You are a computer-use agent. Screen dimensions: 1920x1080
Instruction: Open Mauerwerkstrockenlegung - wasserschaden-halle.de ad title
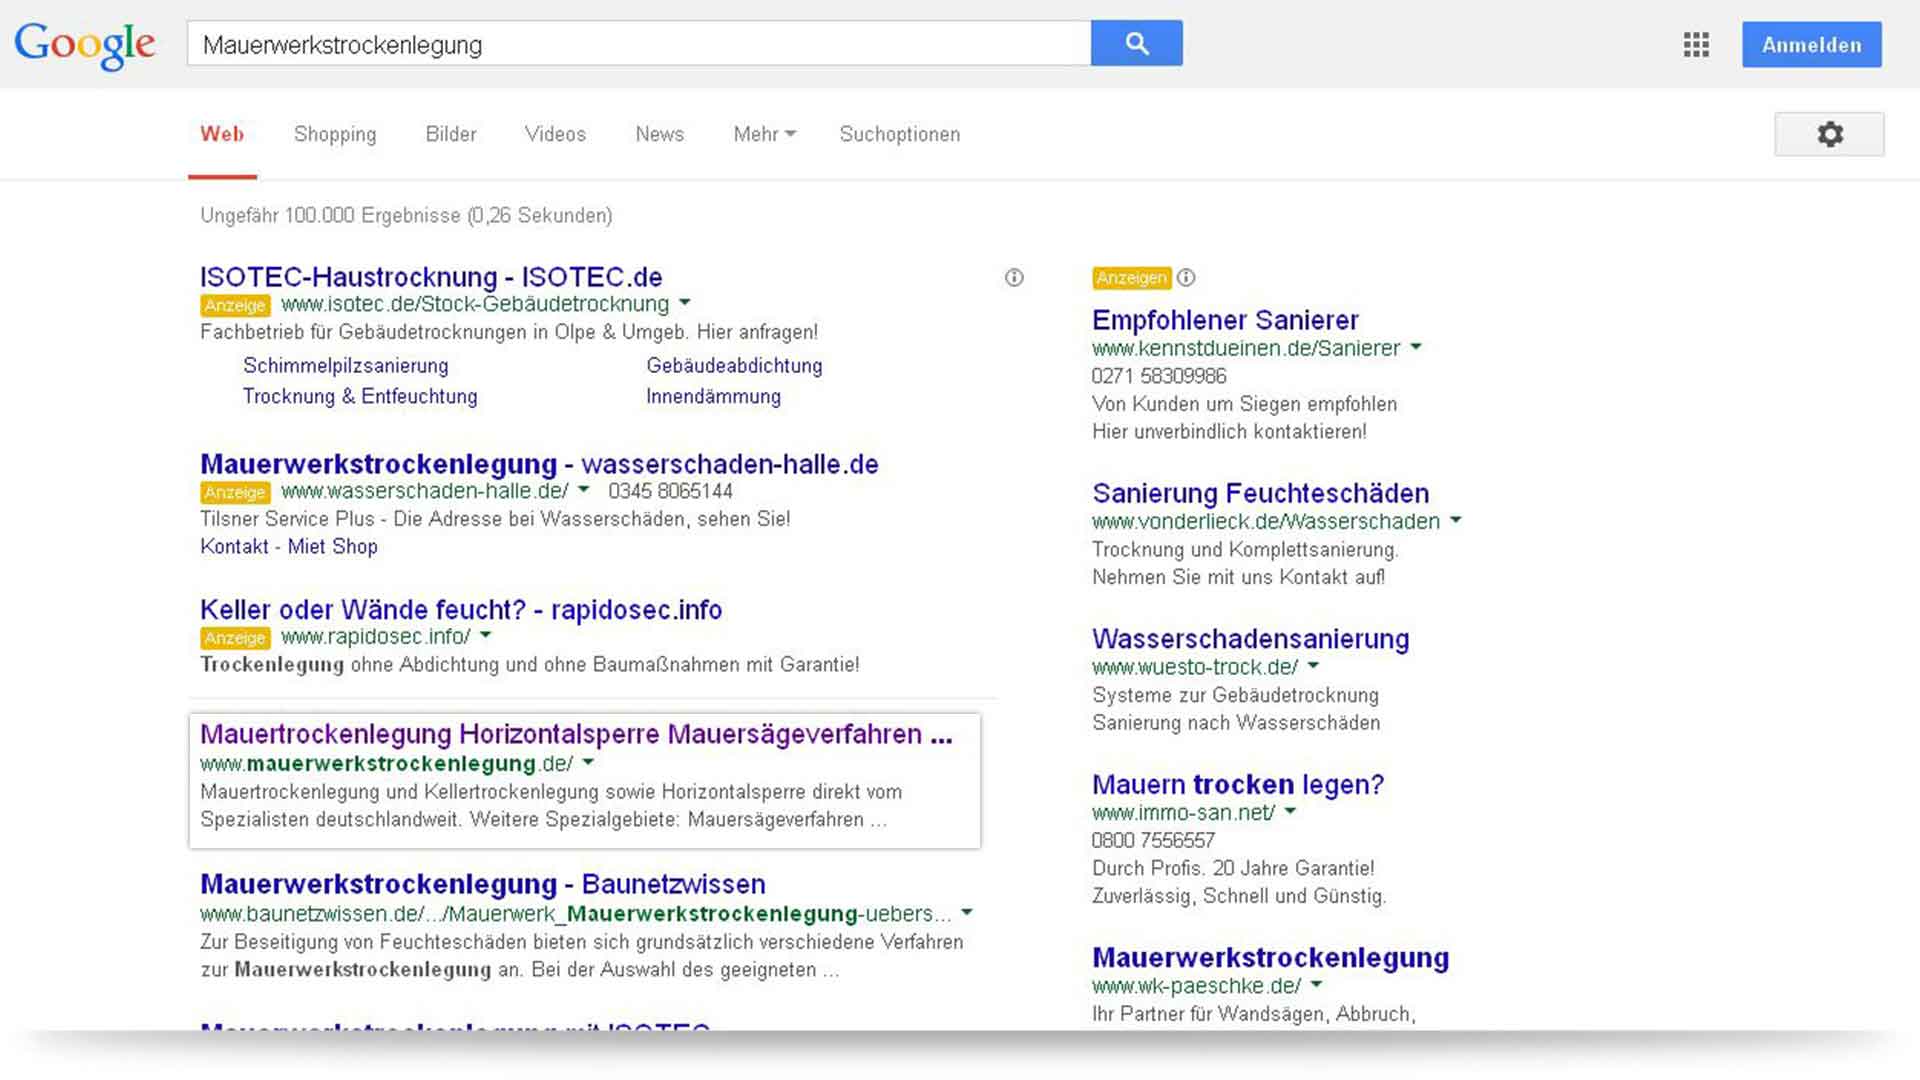click(x=539, y=464)
